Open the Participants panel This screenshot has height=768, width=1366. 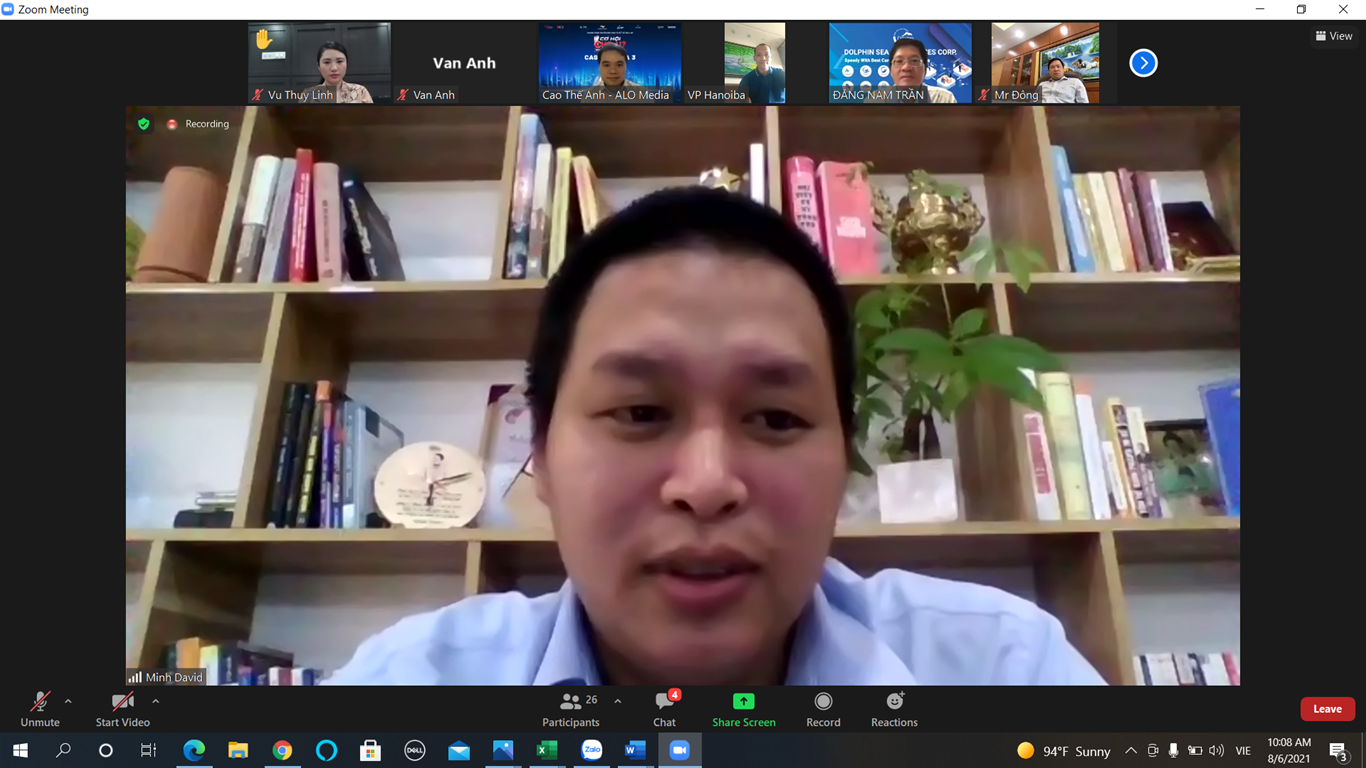[x=571, y=709]
